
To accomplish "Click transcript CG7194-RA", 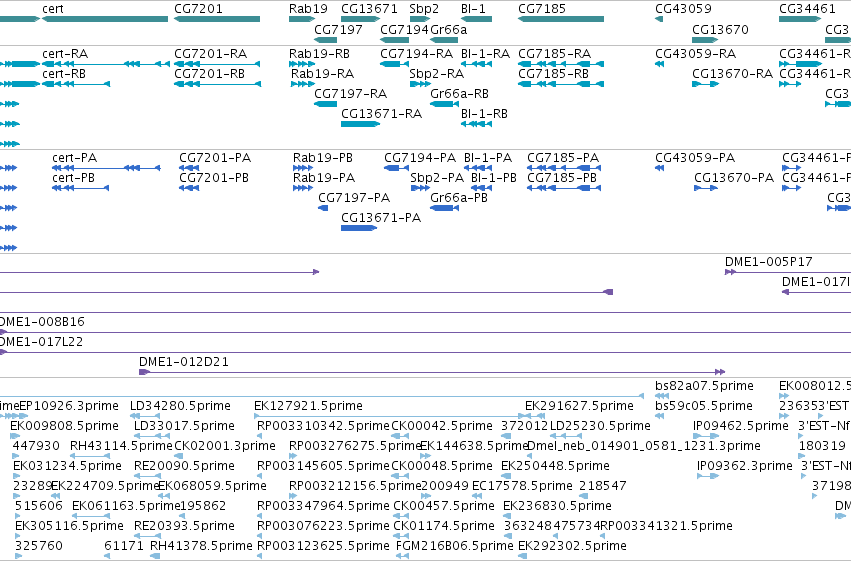I will coord(416,54).
